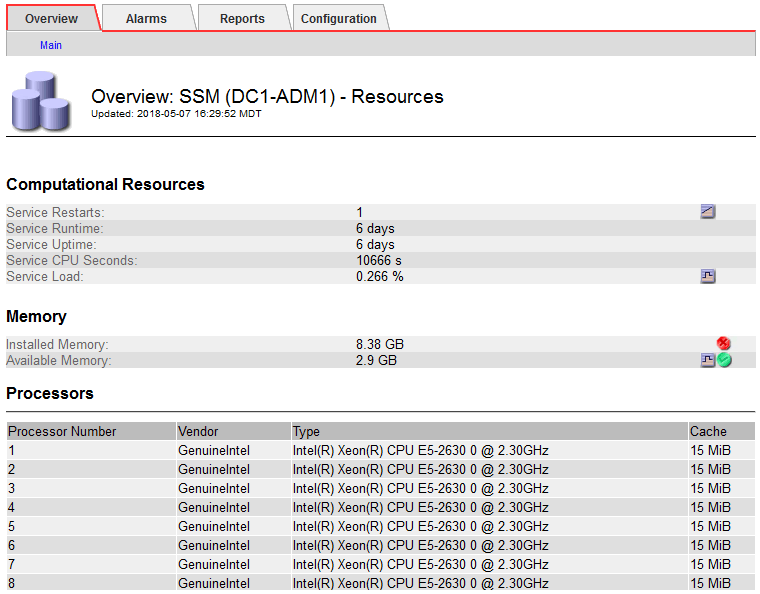
Task: Open chart icon for Service Load
Action: [708, 277]
